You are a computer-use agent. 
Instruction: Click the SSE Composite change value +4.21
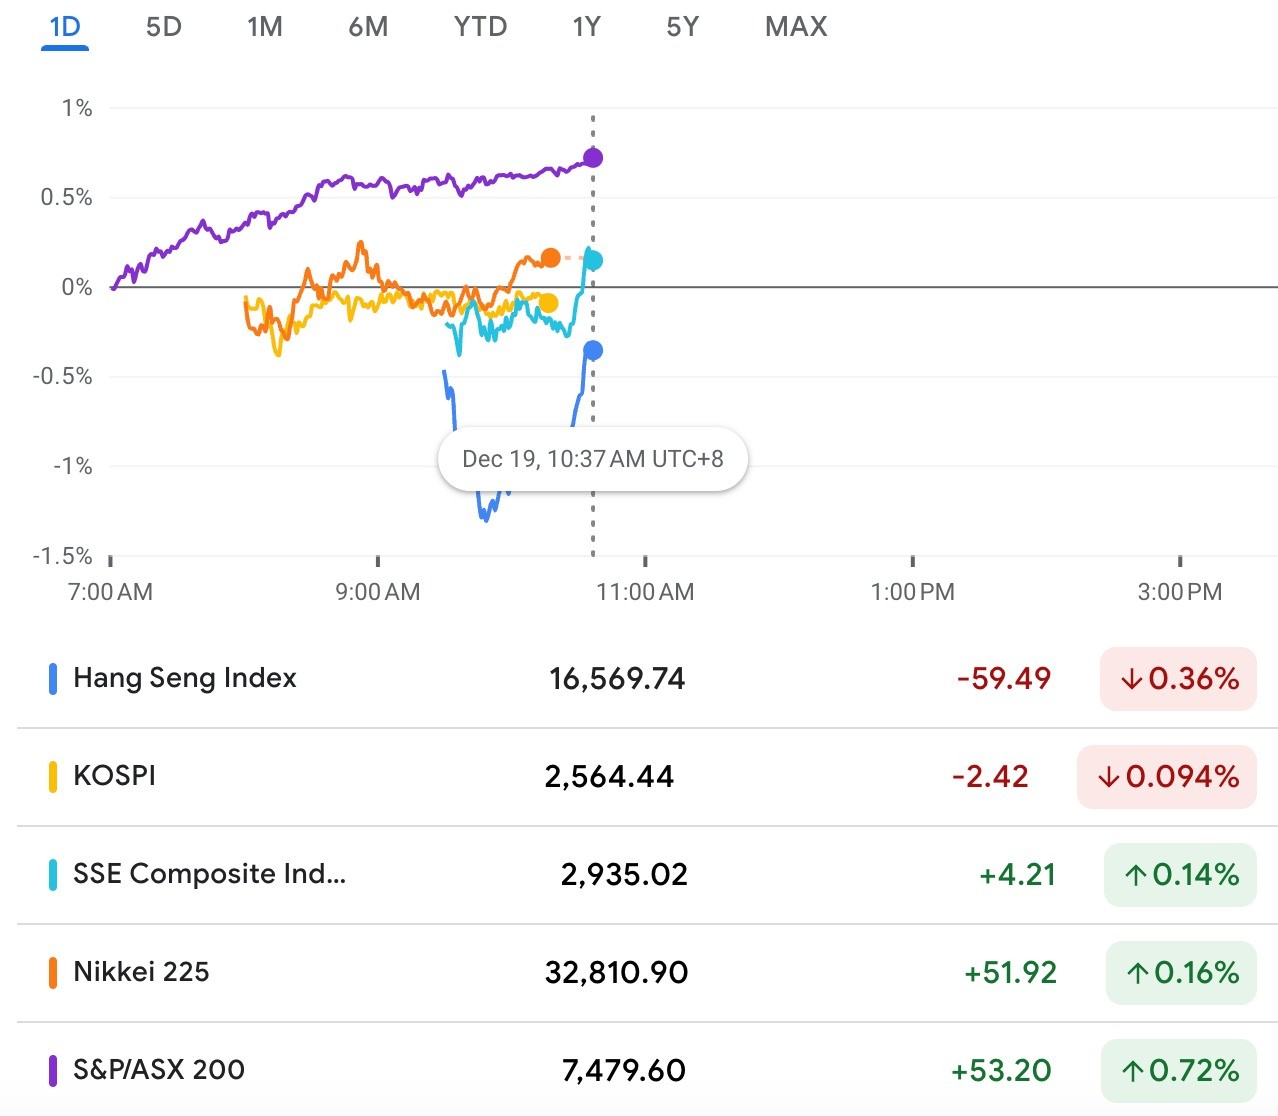click(1018, 875)
